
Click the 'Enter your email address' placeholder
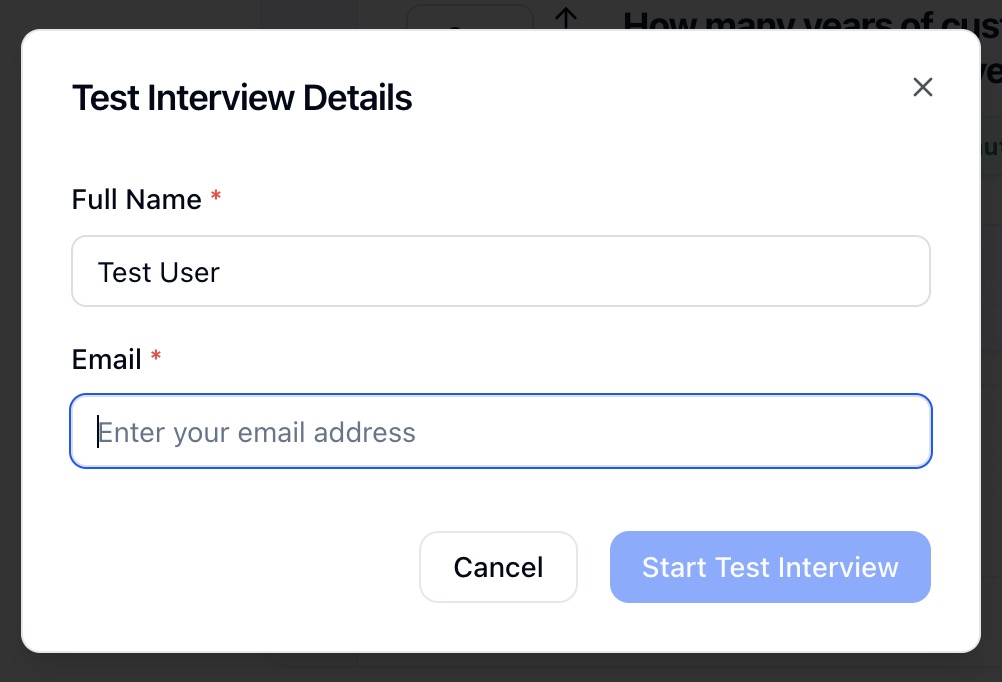click(x=256, y=432)
